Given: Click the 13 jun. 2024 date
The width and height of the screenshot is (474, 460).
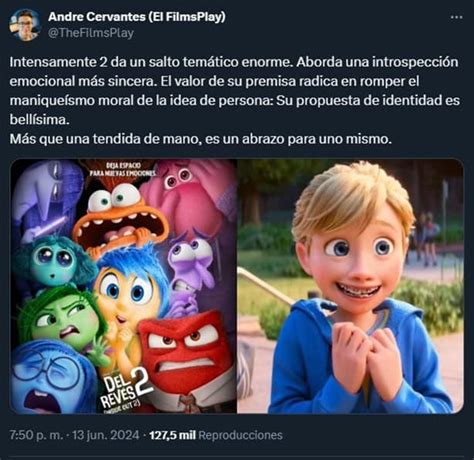Looking at the screenshot, I should click(106, 435).
